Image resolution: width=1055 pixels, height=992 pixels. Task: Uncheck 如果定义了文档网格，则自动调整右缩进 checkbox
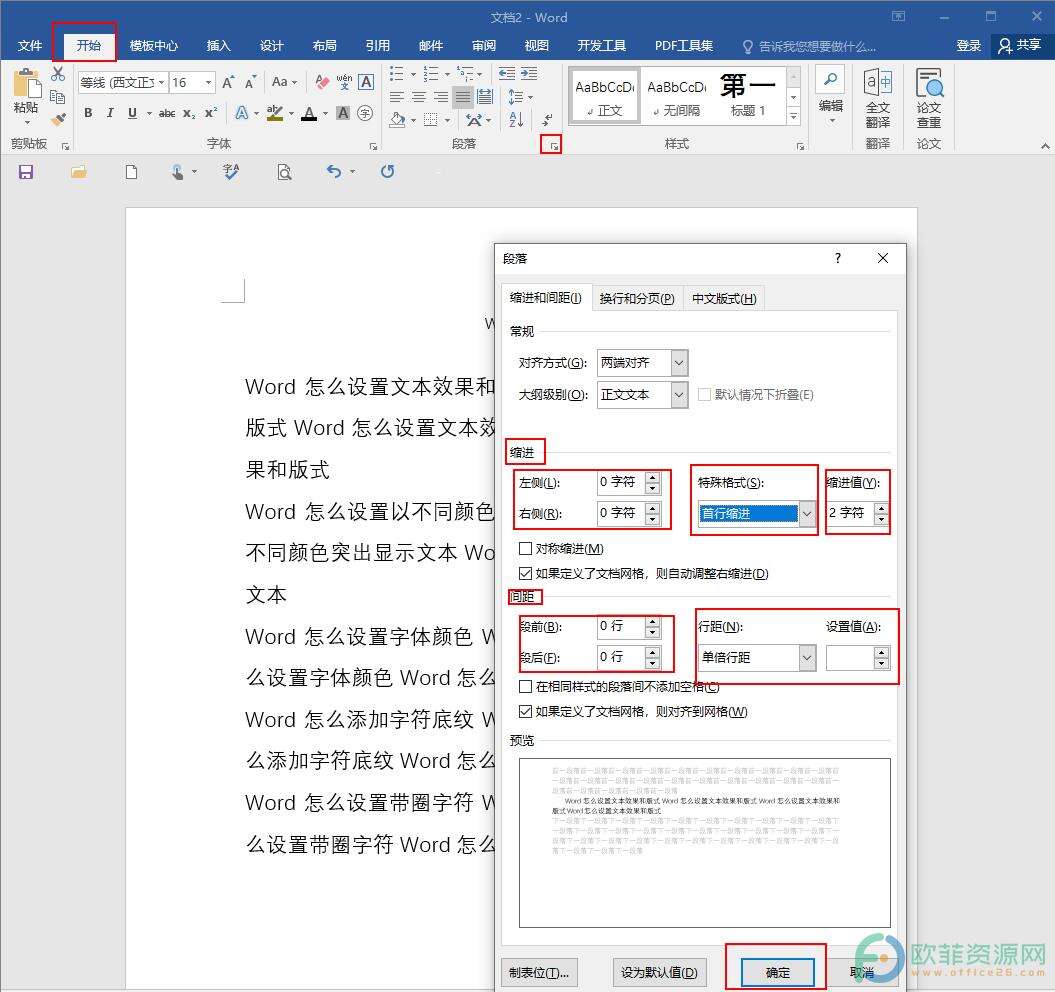(525, 573)
